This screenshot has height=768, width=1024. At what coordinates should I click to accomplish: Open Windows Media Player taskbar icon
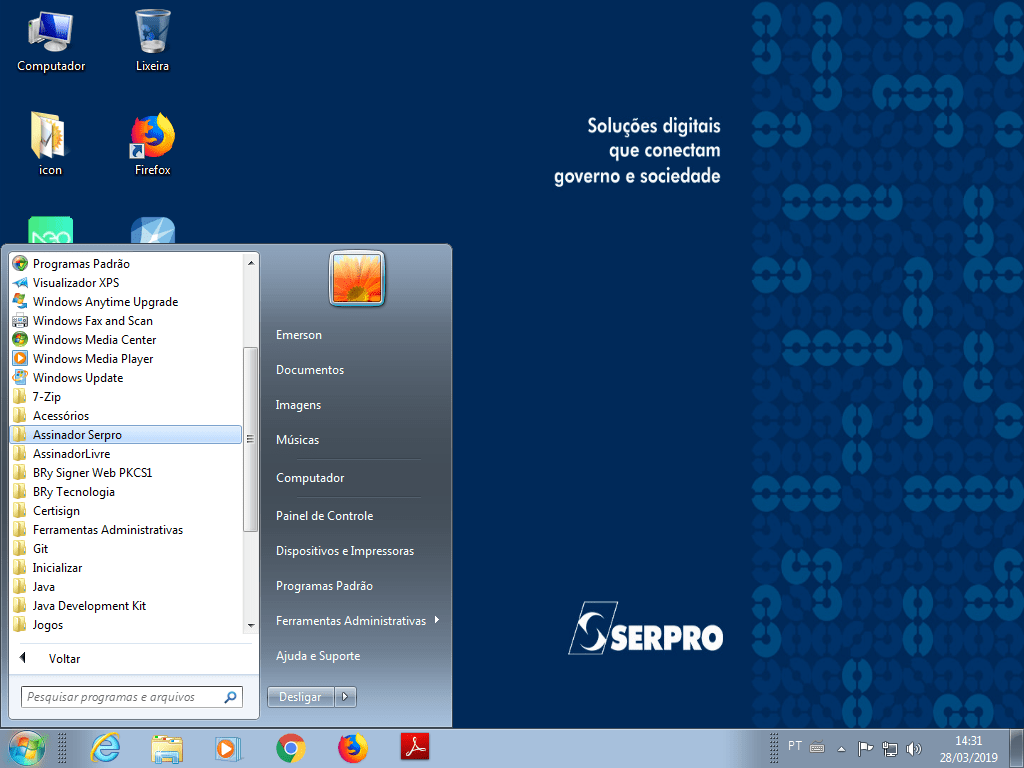click(x=229, y=748)
